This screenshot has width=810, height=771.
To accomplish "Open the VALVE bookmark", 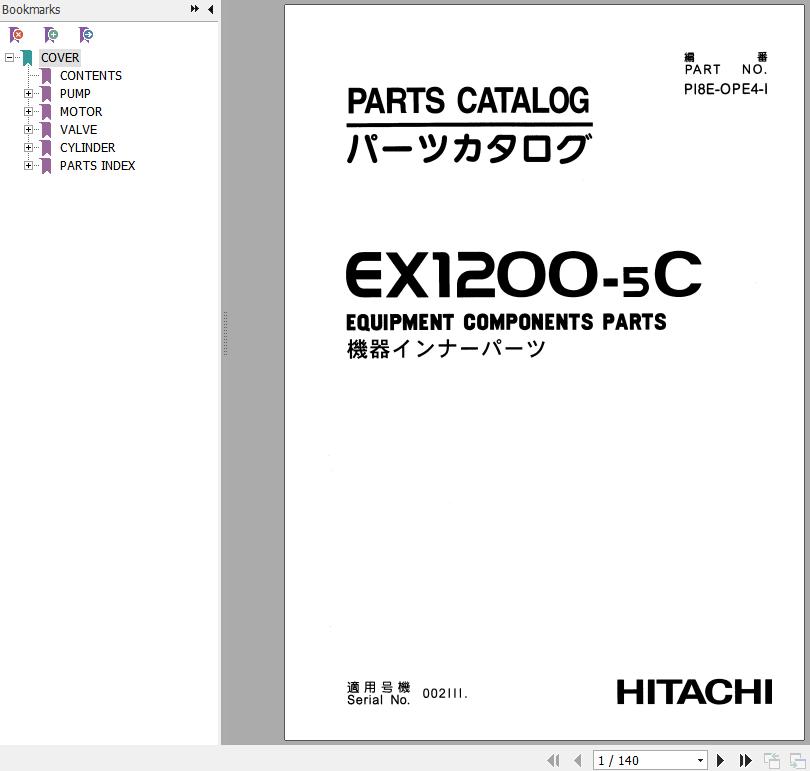I will (79, 130).
